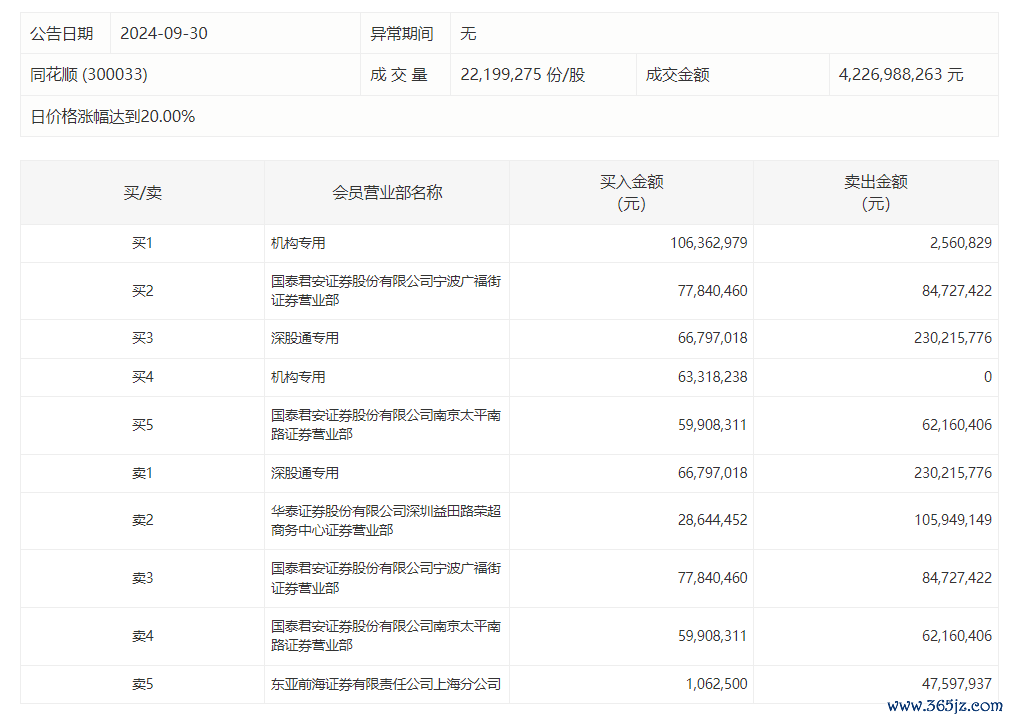Image resolution: width=1010 pixels, height=721 pixels.
Task: Click 84,727,422 in the 买2 row
Action: pyautogui.click(x=957, y=291)
